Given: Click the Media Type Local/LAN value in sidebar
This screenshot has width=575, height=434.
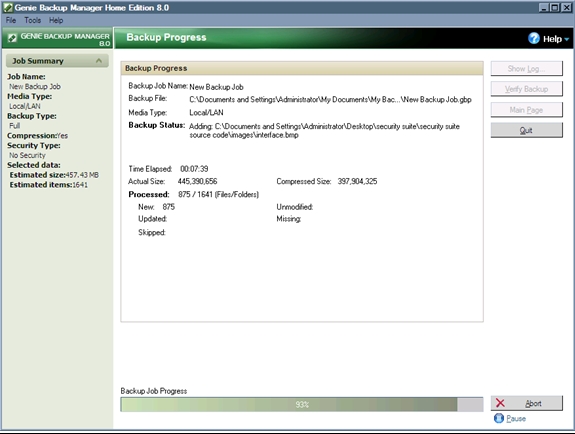Looking at the screenshot, I should coord(25,106).
